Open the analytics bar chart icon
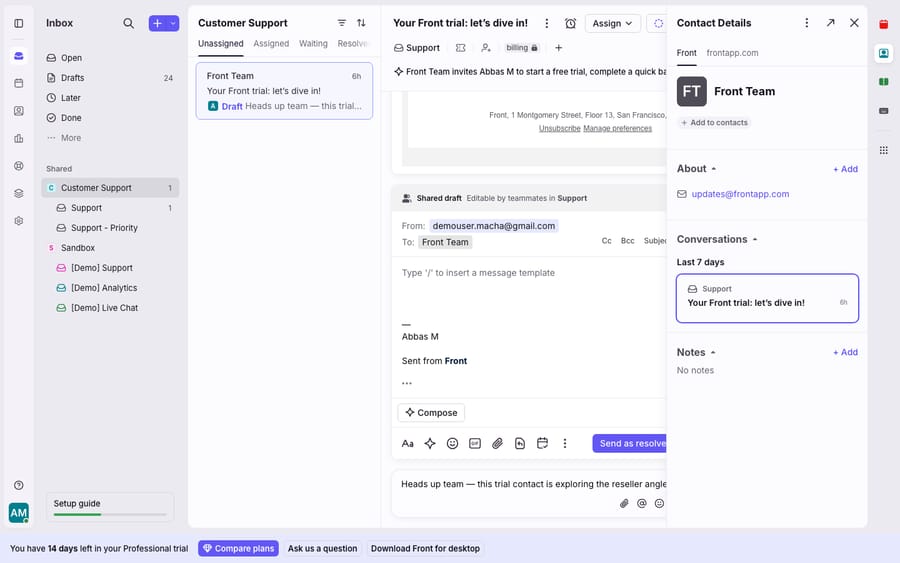The image size is (900, 563). point(19,138)
